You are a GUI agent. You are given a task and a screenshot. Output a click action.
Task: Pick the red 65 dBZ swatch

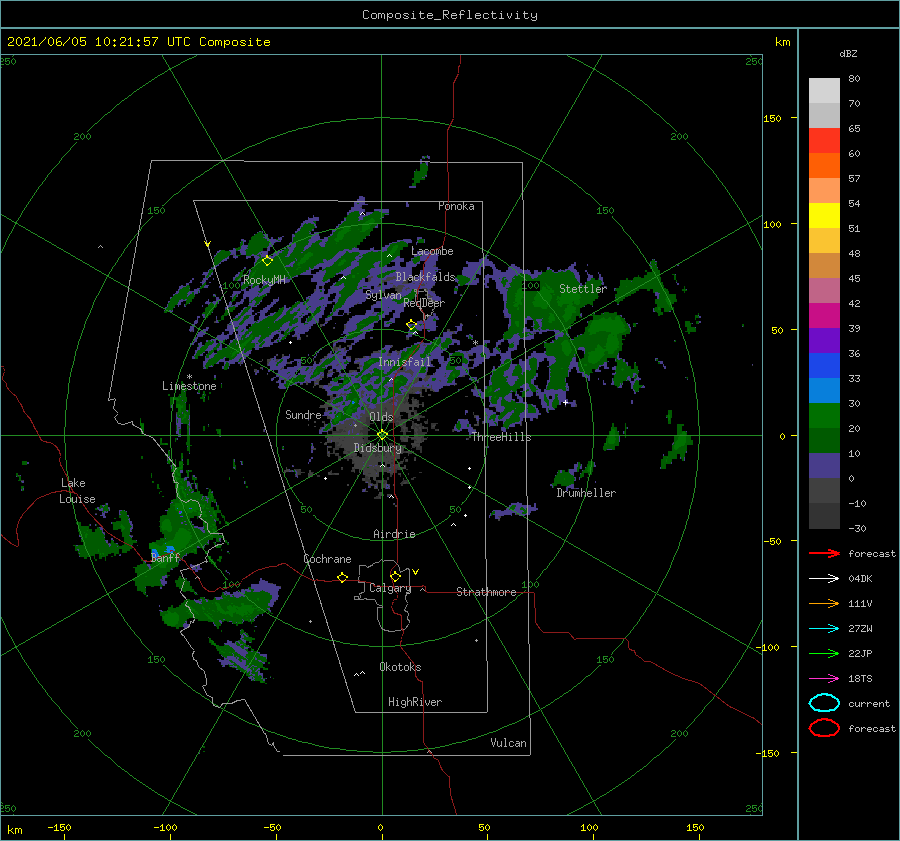point(824,140)
